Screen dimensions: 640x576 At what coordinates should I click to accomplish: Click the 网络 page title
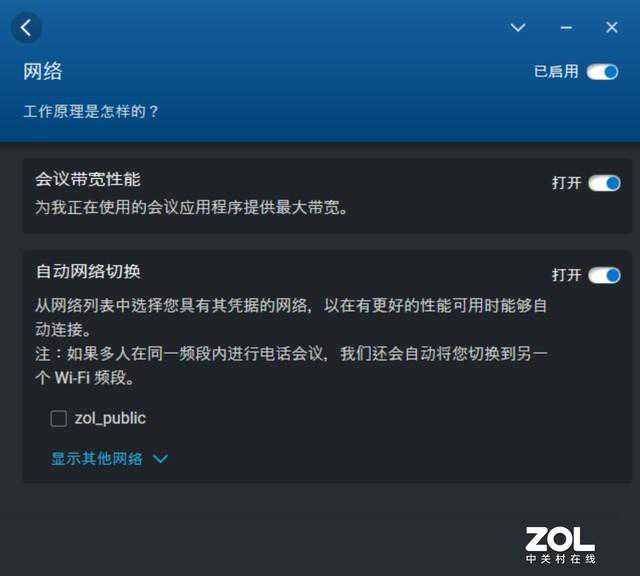(43, 72)
